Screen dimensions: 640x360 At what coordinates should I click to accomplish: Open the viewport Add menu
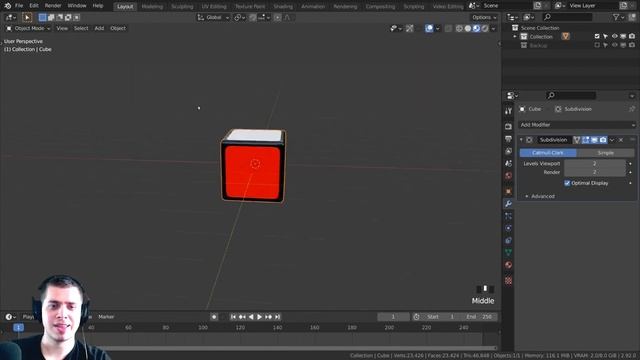[x=99, y=29]
